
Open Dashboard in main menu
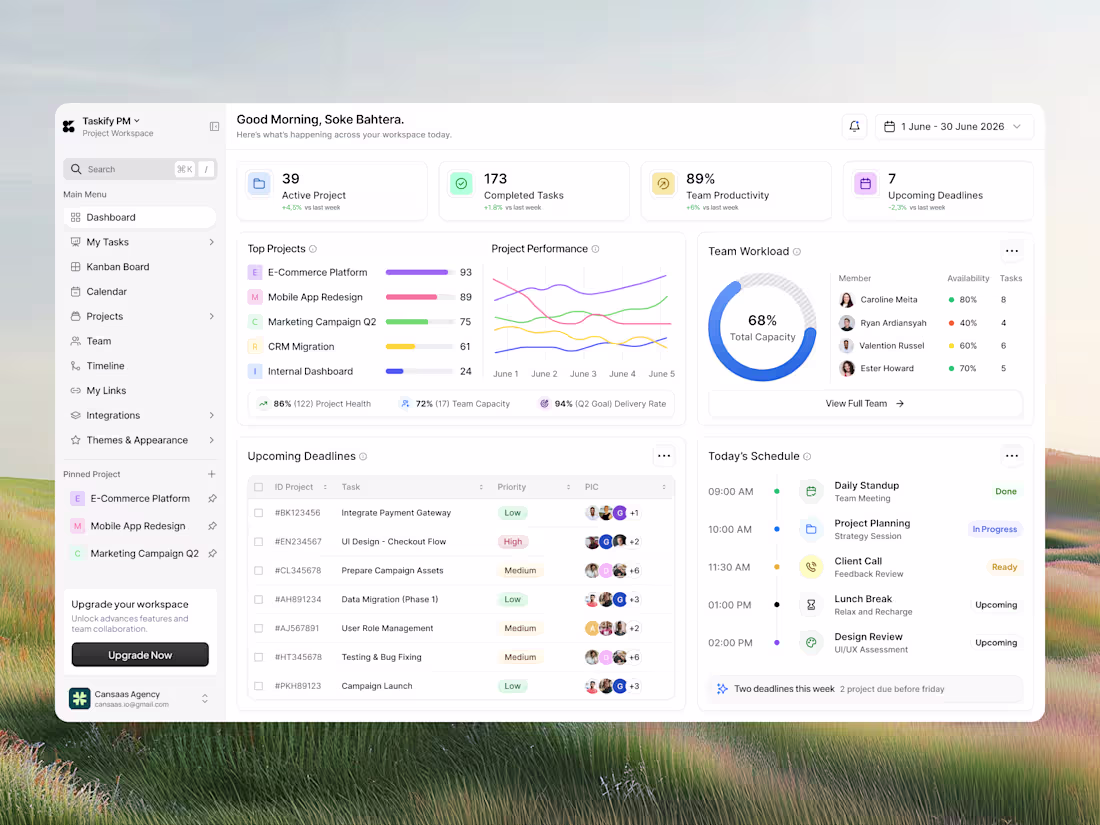140,217
